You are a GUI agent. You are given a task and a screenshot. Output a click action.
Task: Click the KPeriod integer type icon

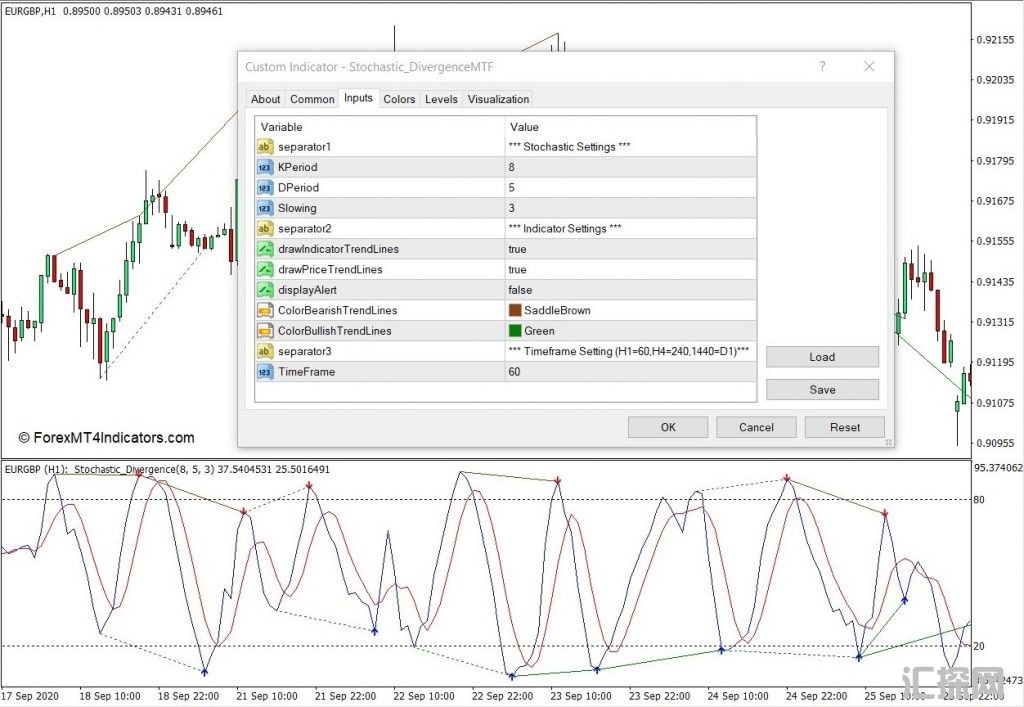tap(265, 167)
